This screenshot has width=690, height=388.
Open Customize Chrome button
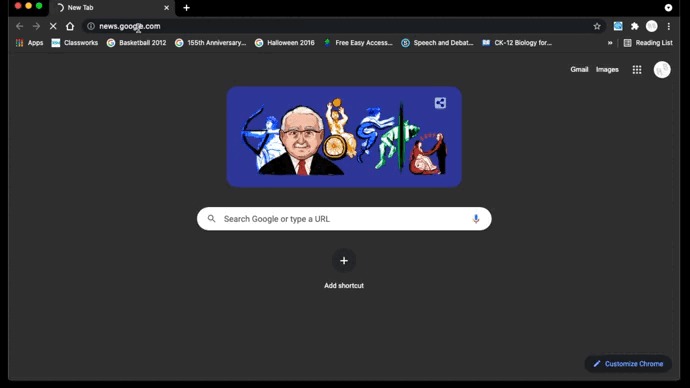[628, 364]
